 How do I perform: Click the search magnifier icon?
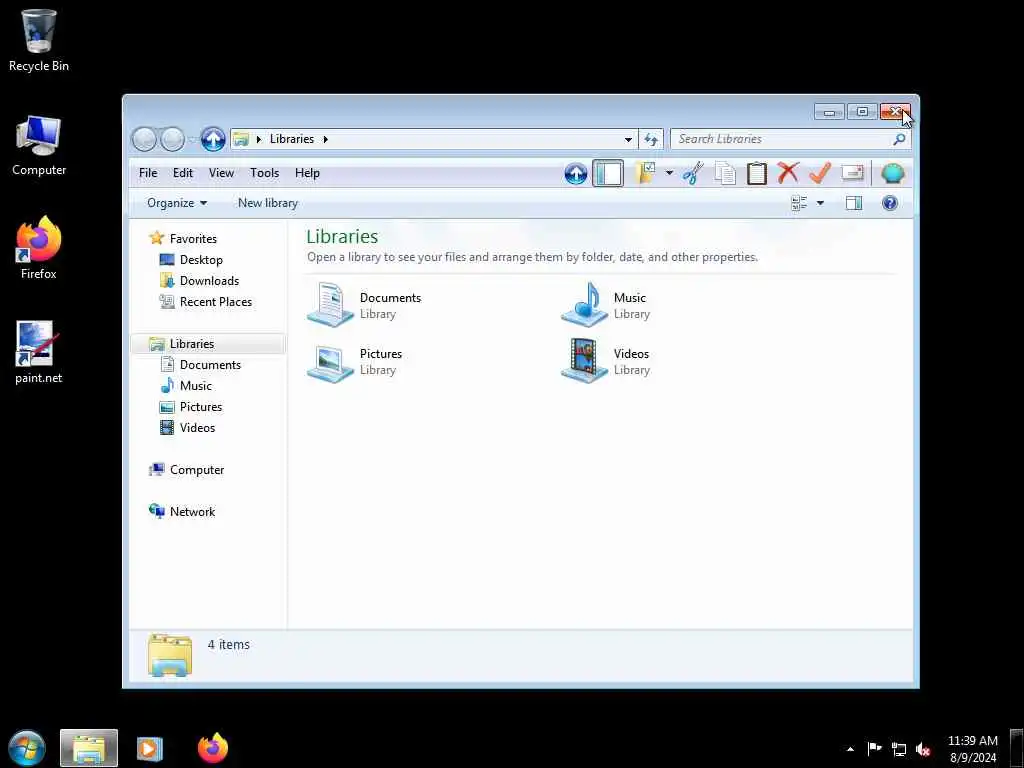(x=899, y=139)
